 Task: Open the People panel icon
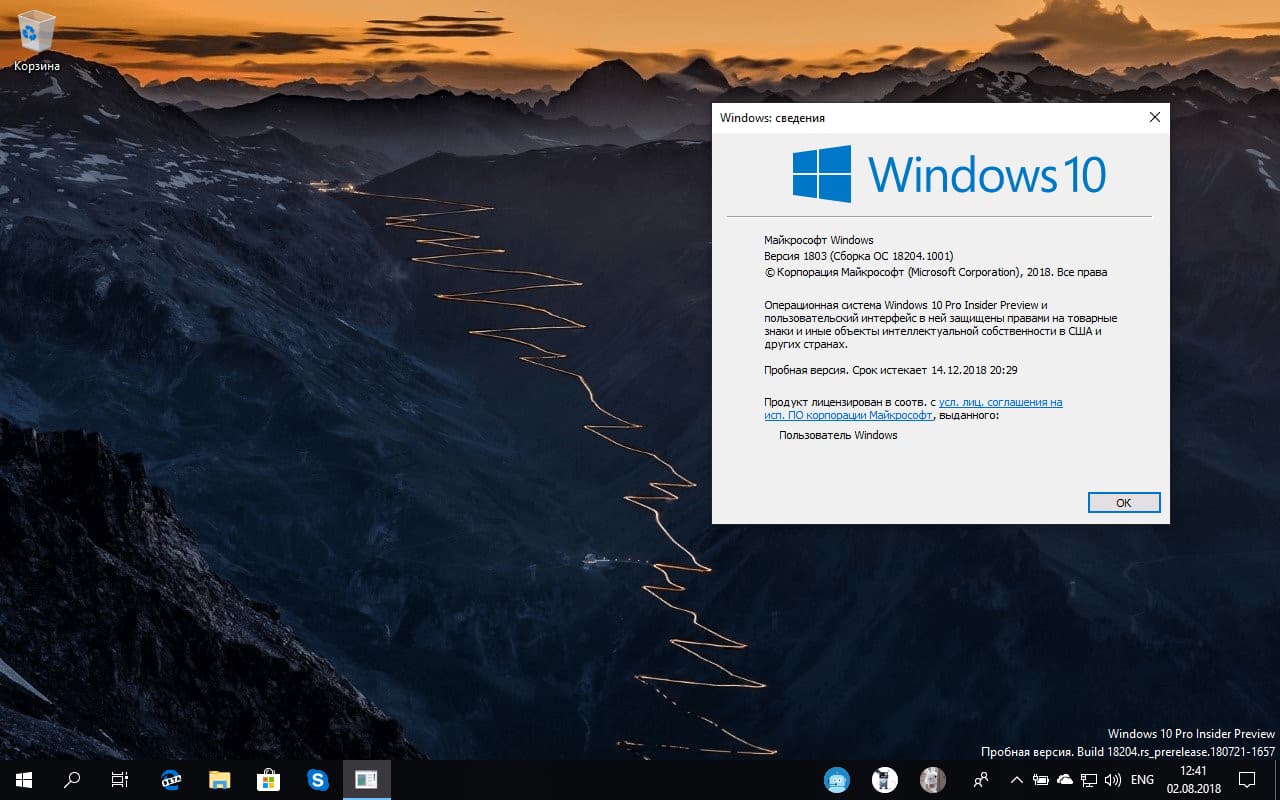[x=982, y=780]
